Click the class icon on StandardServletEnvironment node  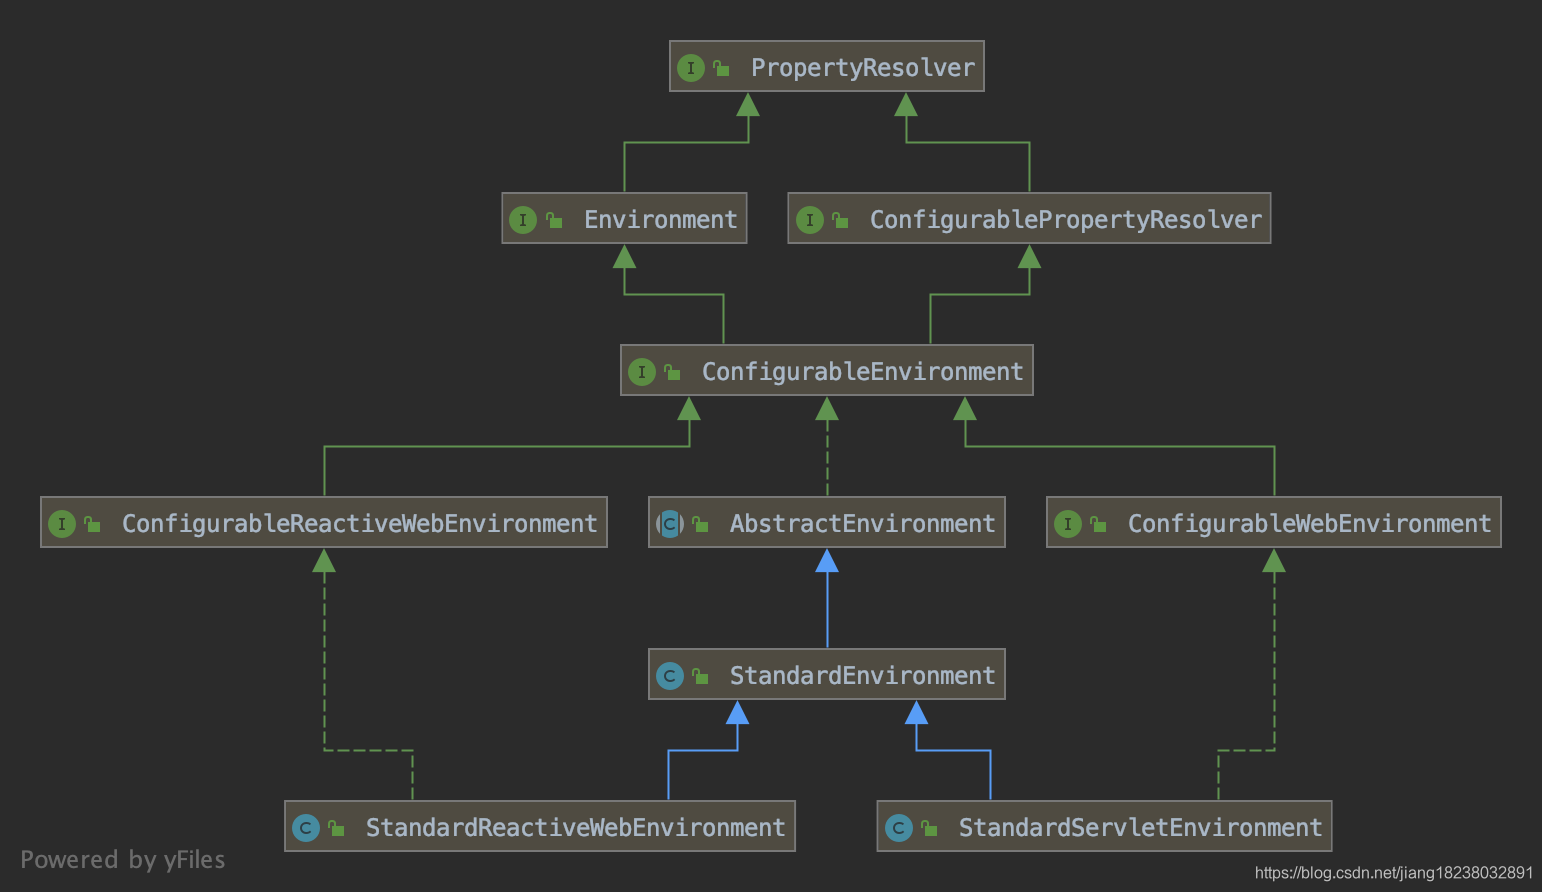click(899, 828)
